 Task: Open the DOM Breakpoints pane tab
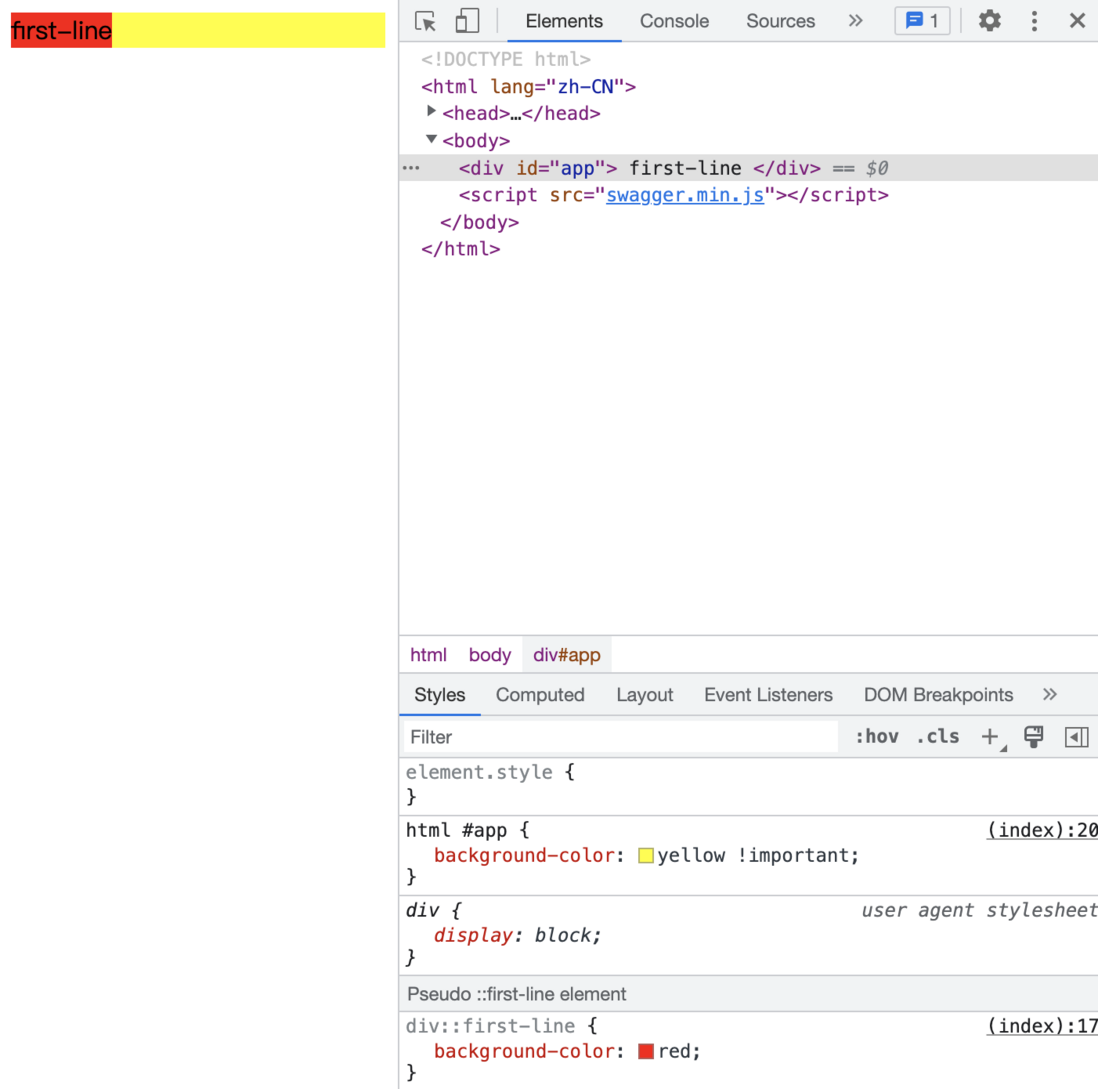(938, 695)
